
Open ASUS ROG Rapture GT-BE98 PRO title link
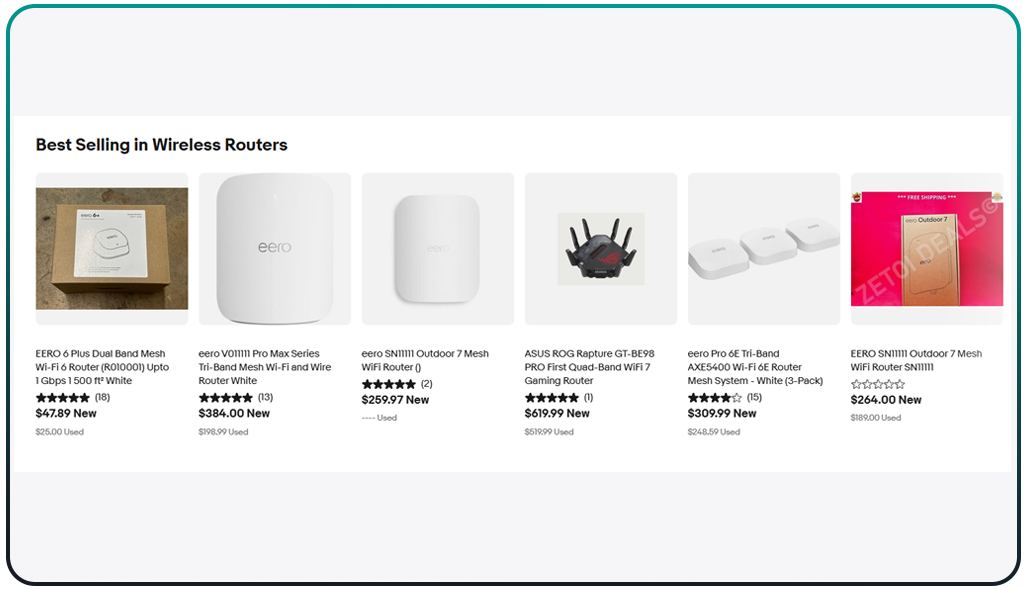pyautogui.click(x=590, y=367)
